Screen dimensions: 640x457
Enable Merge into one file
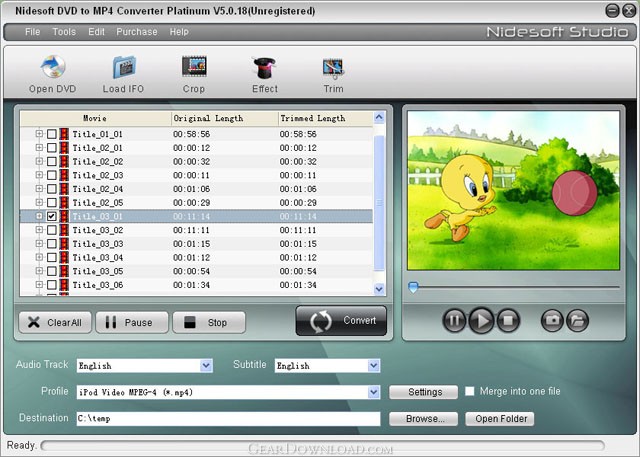470,391
